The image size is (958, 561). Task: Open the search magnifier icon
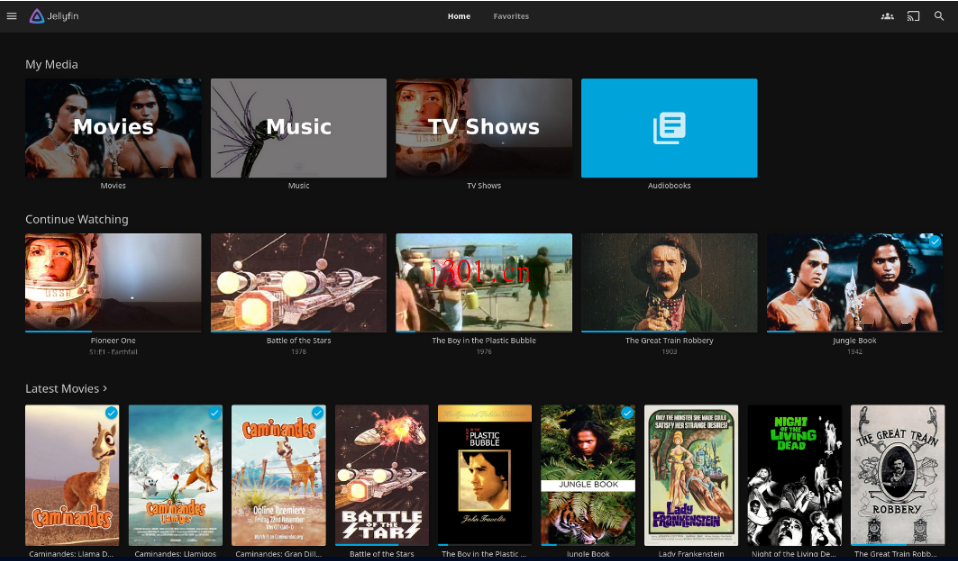(x=939, y=16)
